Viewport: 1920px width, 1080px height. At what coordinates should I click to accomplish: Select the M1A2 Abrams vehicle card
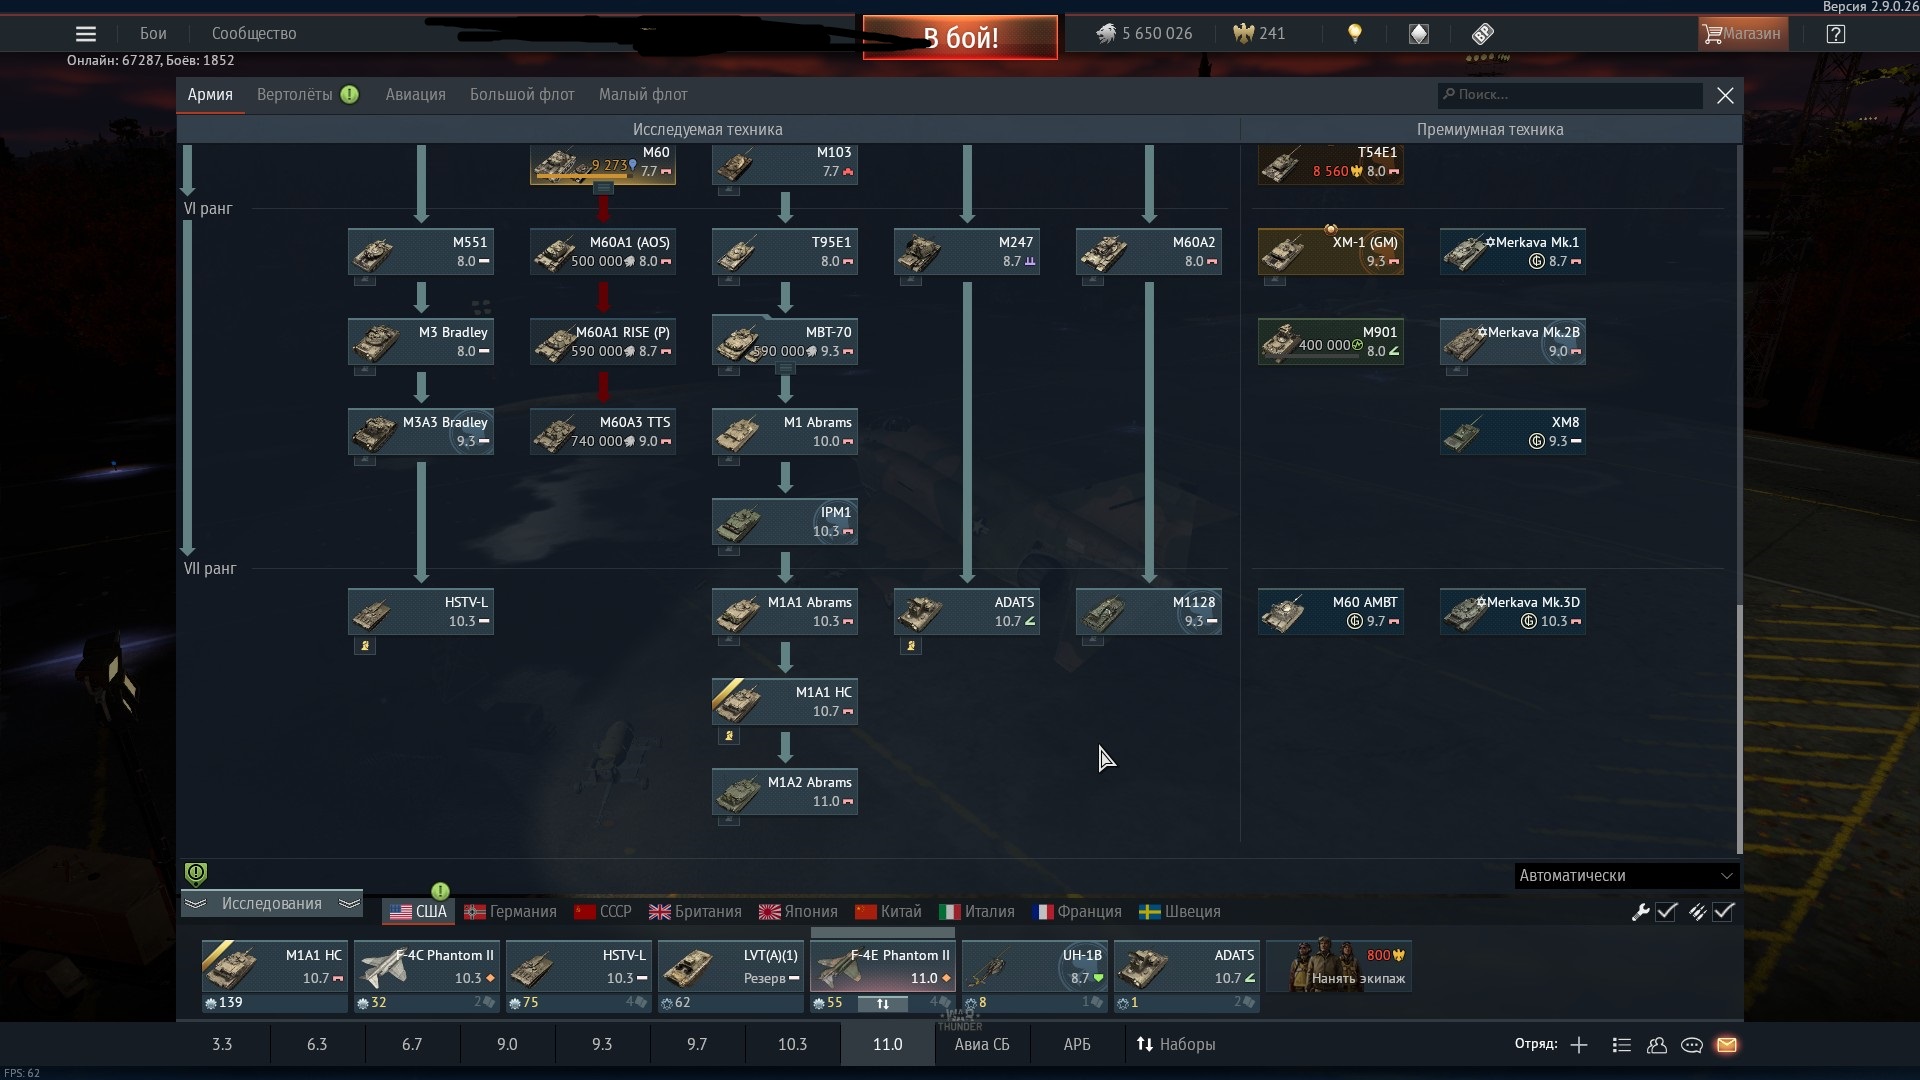pyautogui.click(x=785, y=792)
